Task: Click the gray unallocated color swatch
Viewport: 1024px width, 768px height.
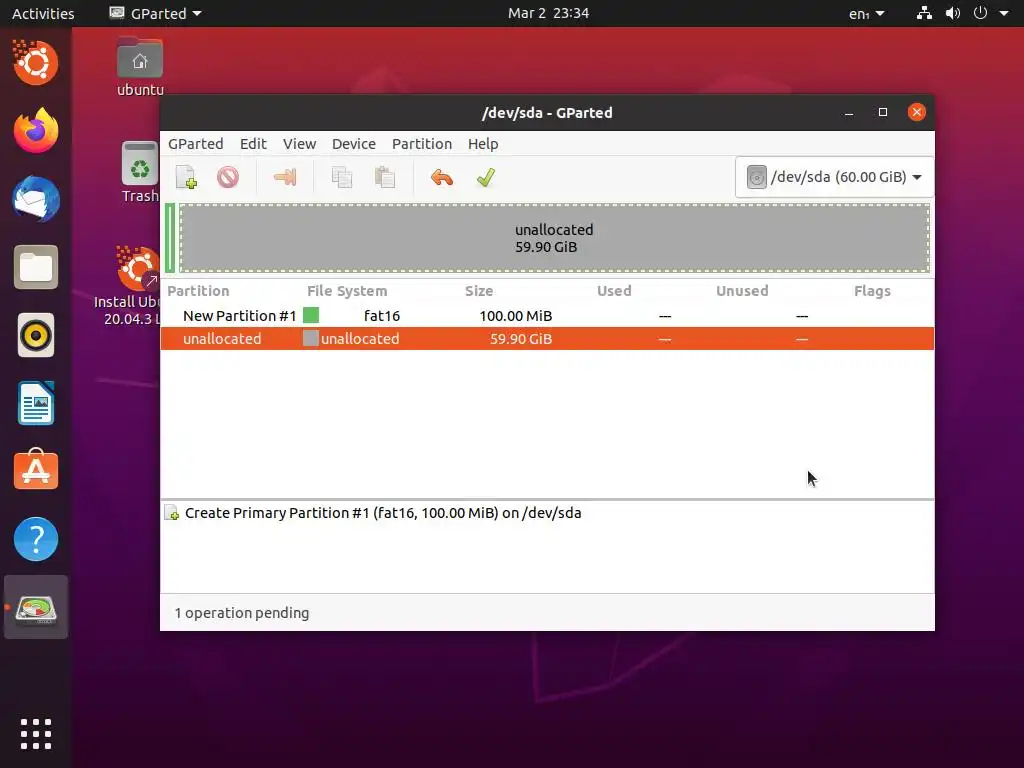Action: click(x=311, y=338)
